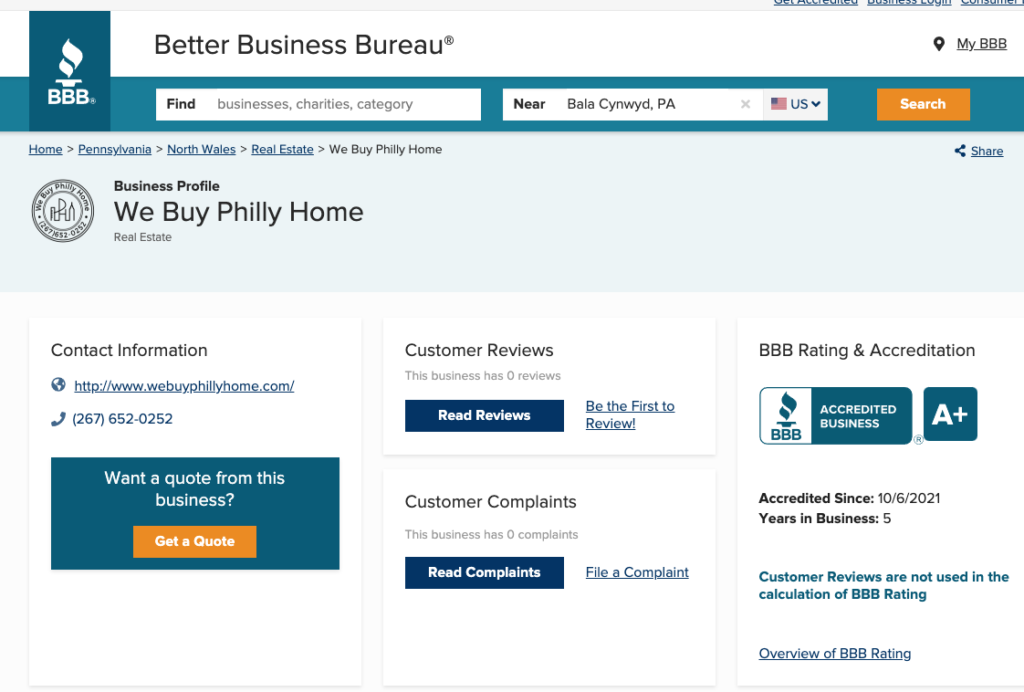The image size is (1024, 692).
Task: Click the phone icon beside (267) 652-0252
Action: click(x=58, y=419)
